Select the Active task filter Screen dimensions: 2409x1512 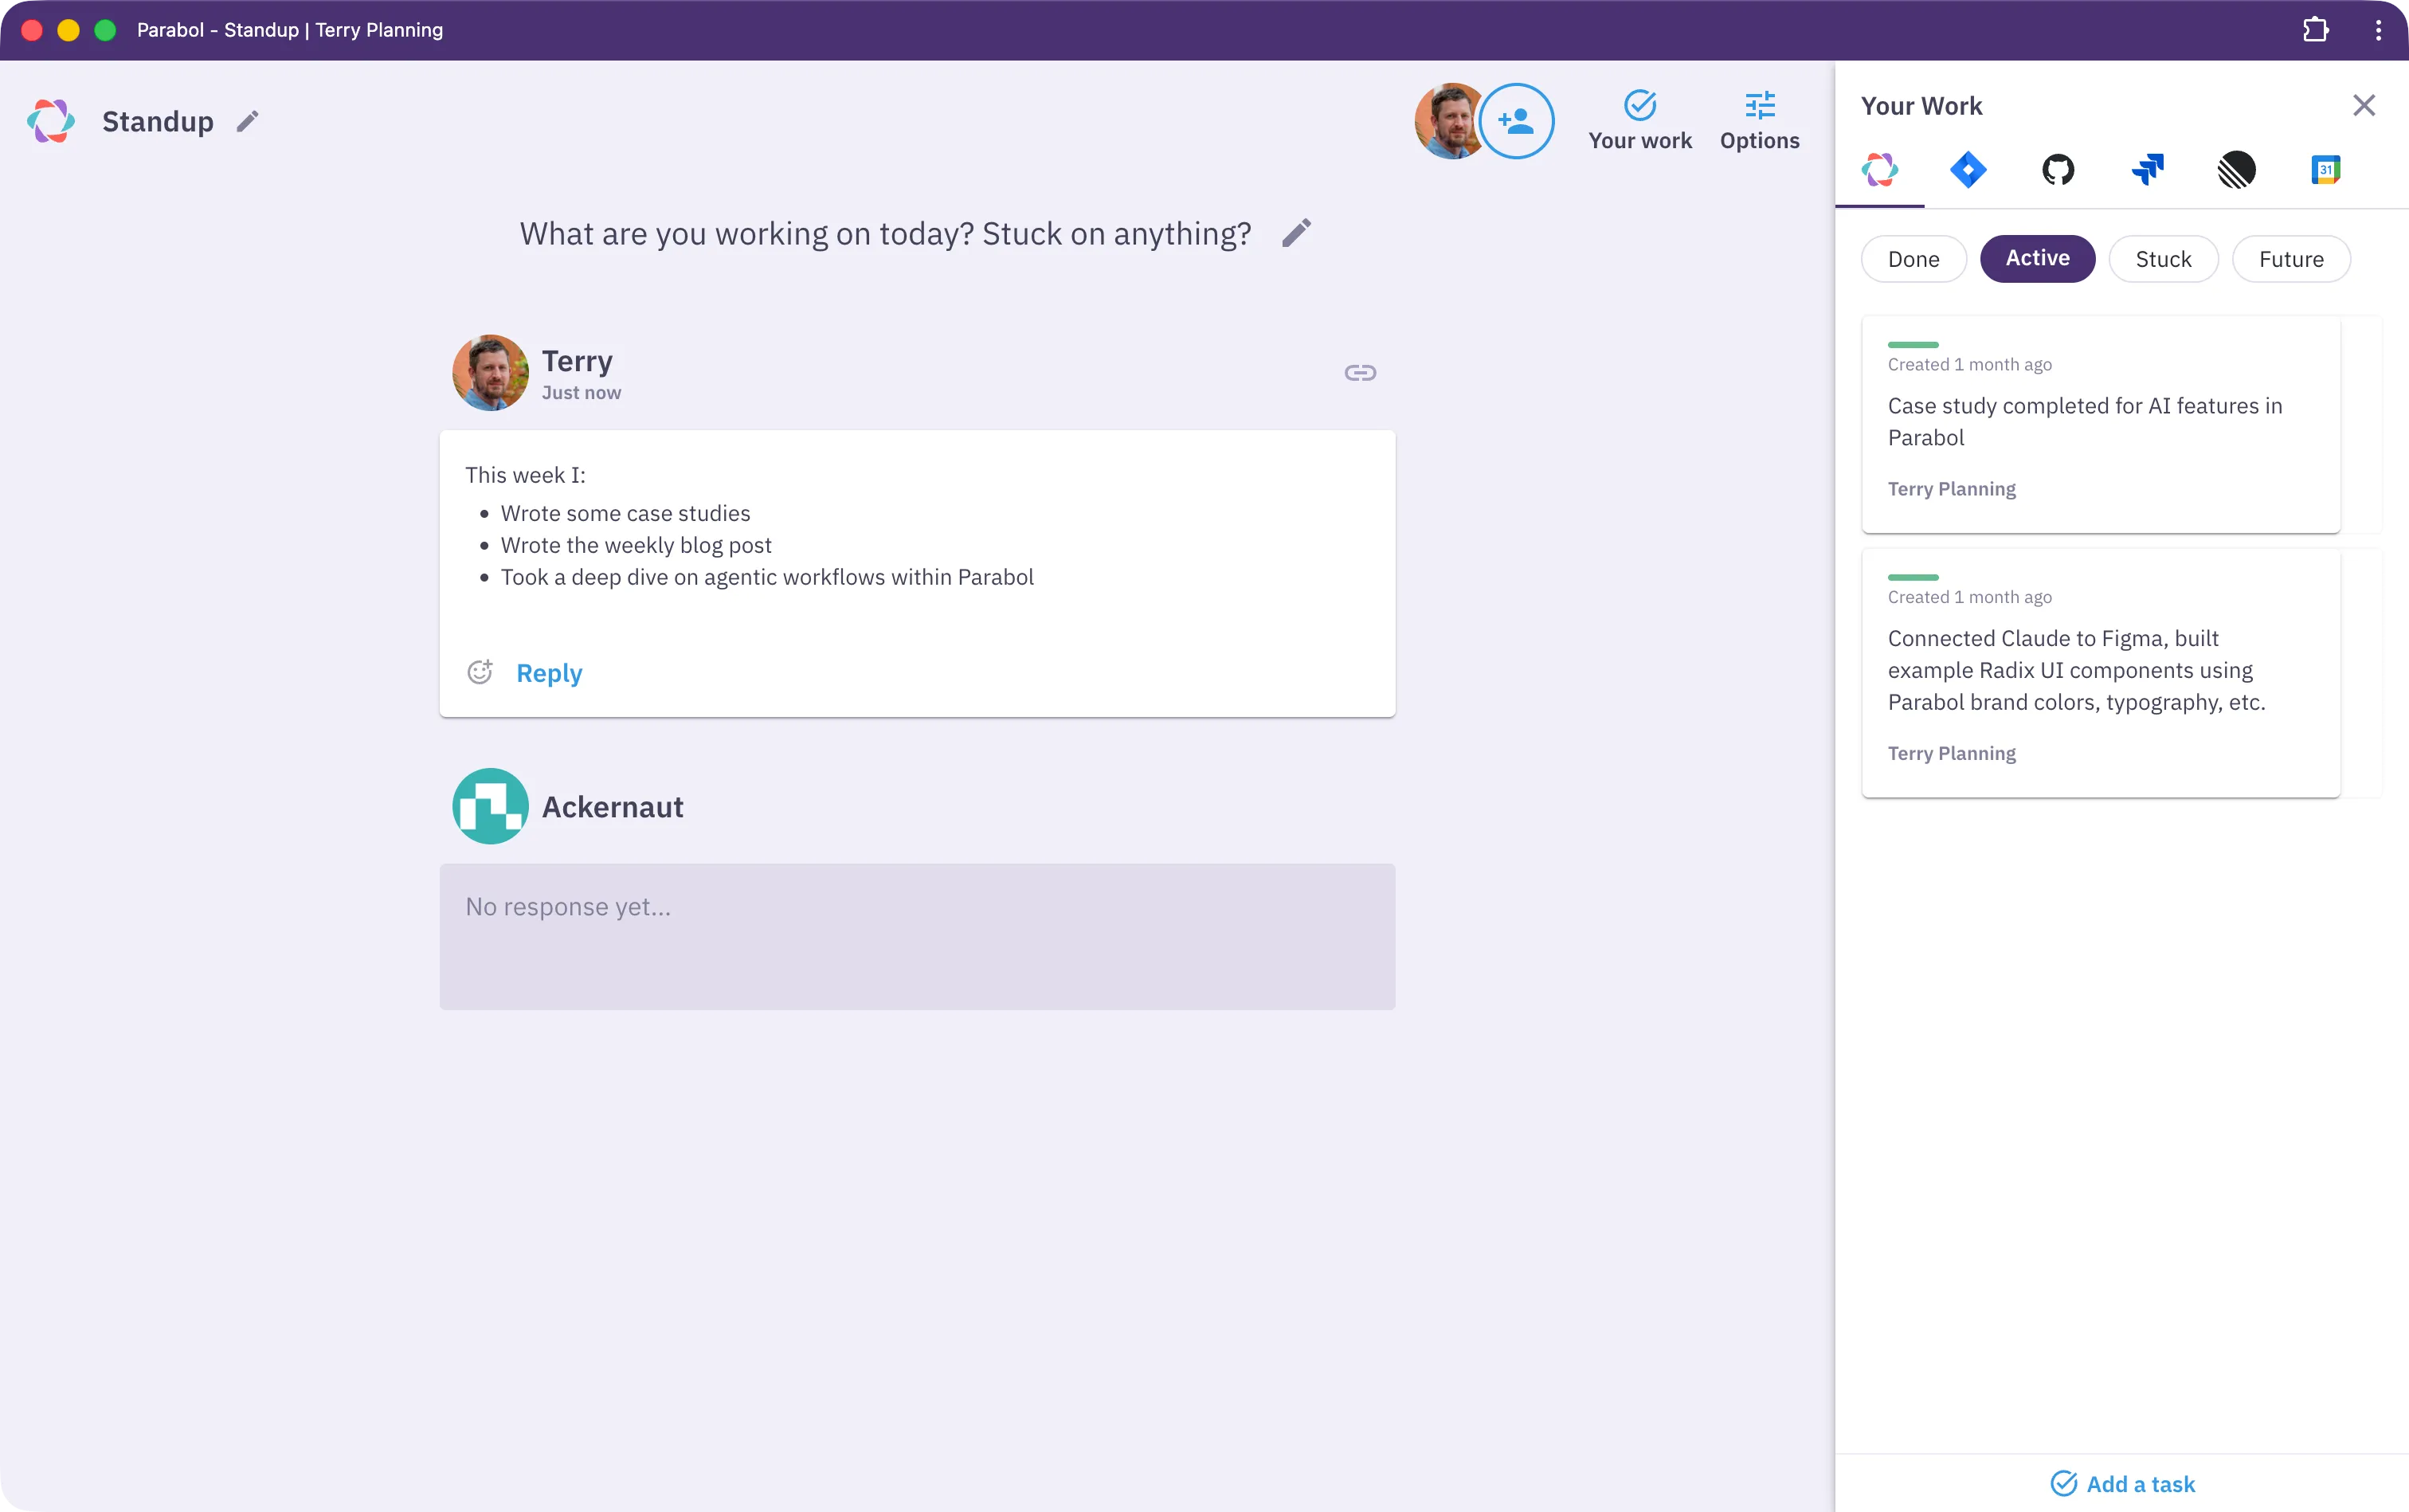click(x=2037, y=259)
